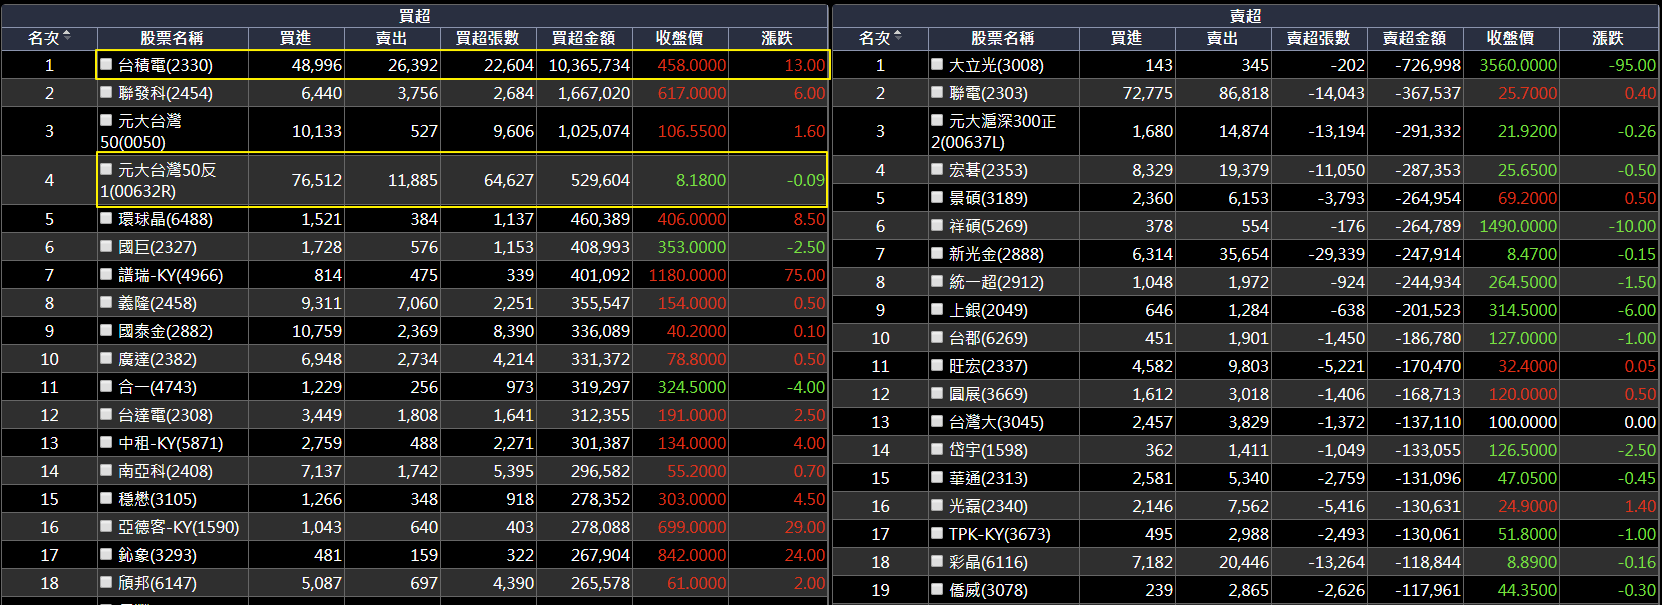Click the sort arrow beside 名次 in 買超 table
This screenshot has height=605, width=1662.
point(67,36)
